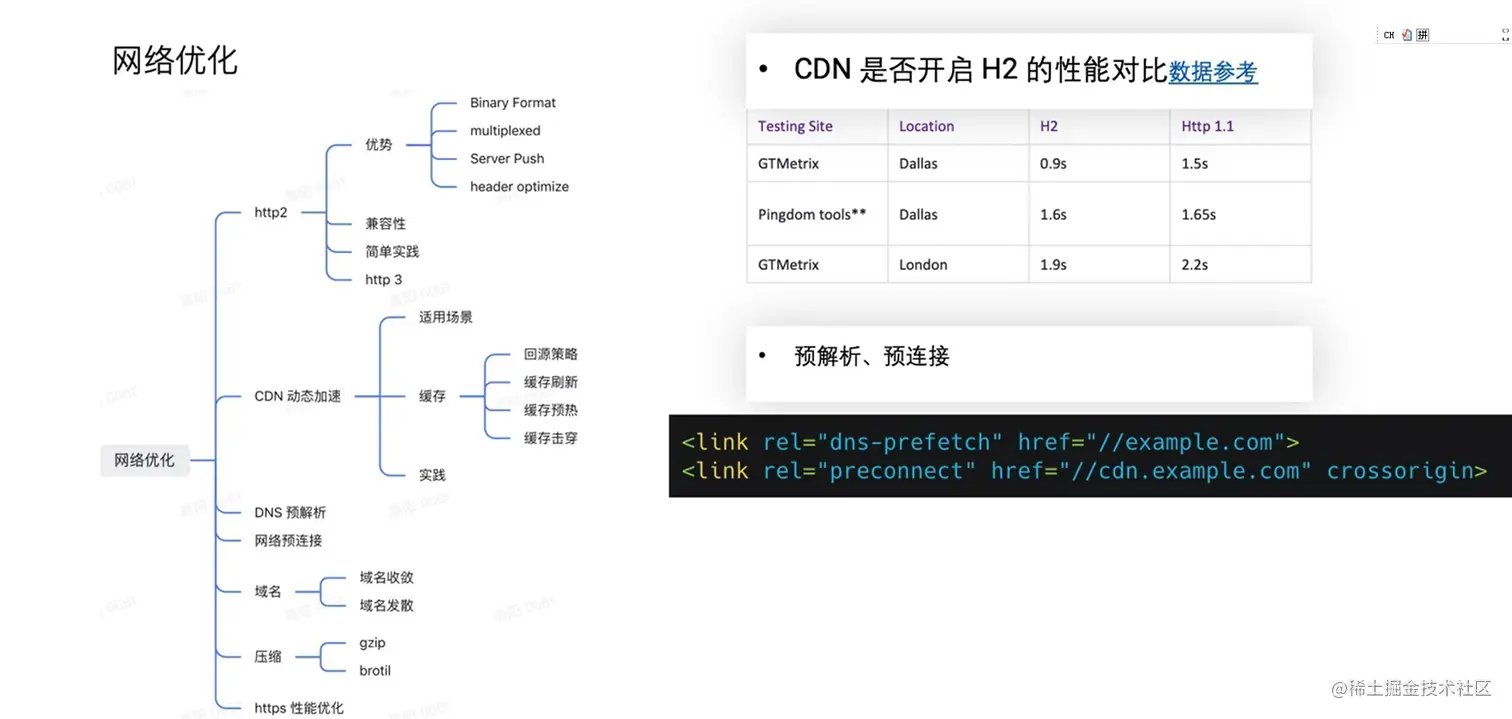Click the gzip node

tap(373, 642)
